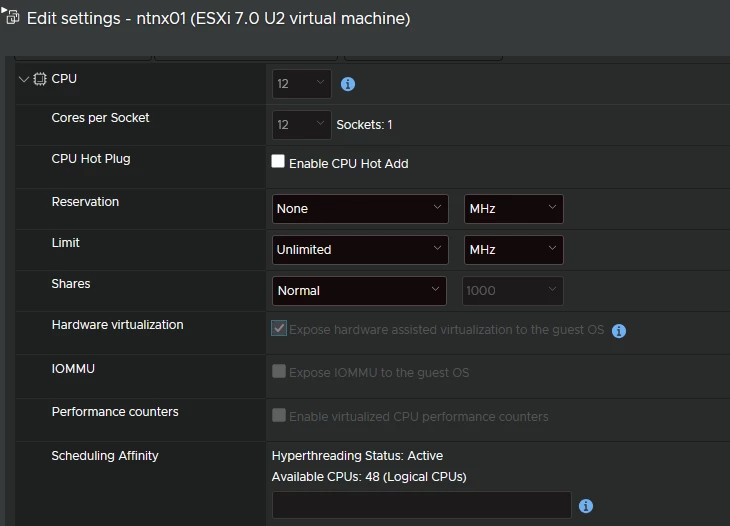Screen dimensions: 730x526
Task: Click the Limit label
Action: [66, 243]
